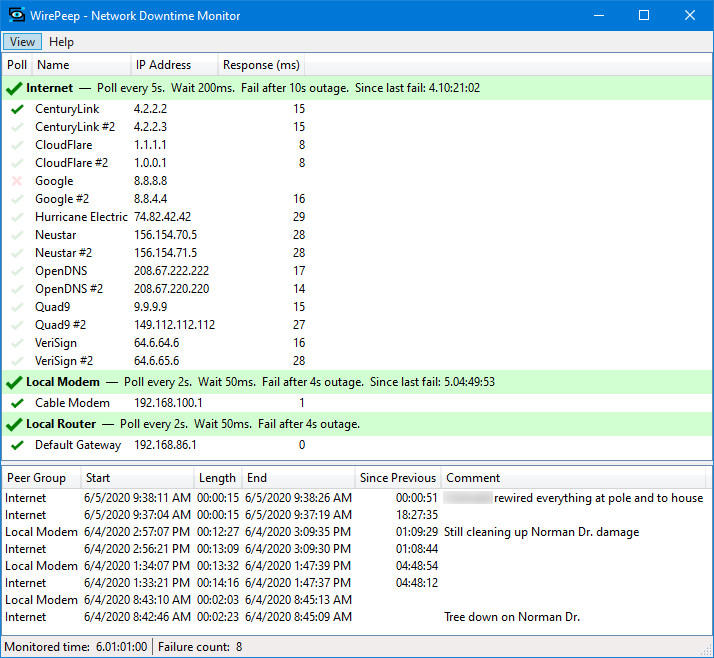
Task: Click the Quad9 9.9.9.9 poll checkmark
Action: (x=17, y=307)
